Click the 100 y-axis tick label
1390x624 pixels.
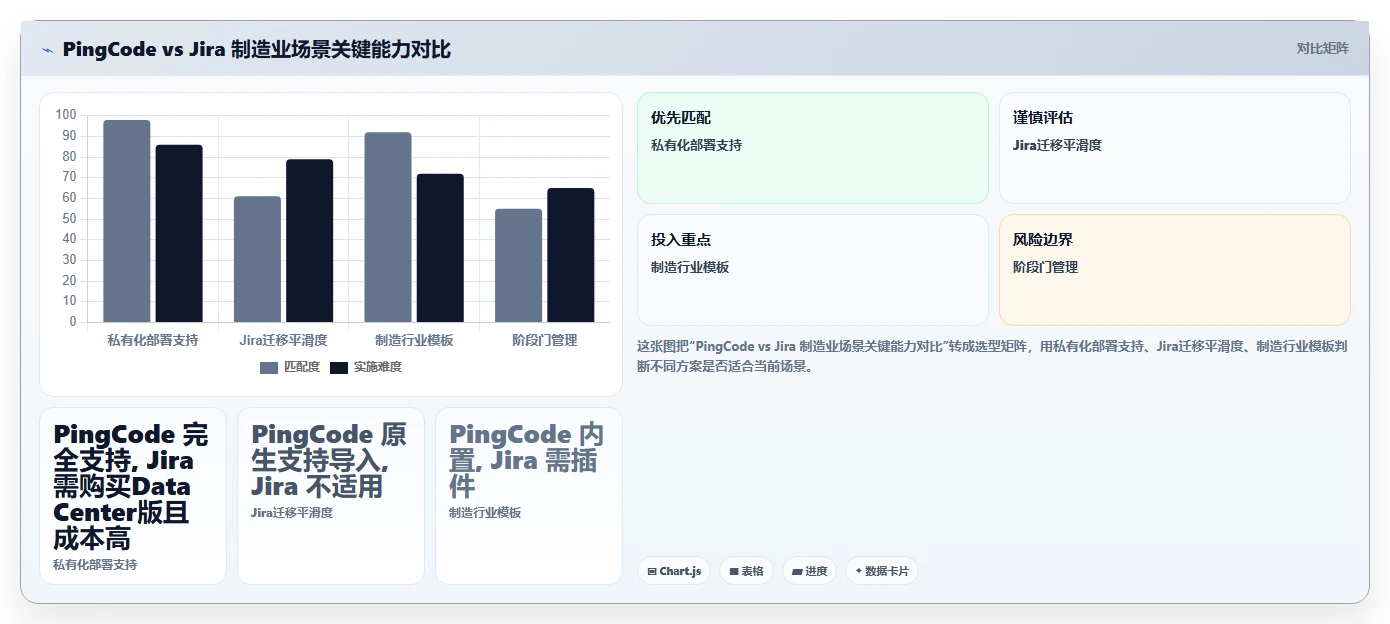click(x=66, y=115)
